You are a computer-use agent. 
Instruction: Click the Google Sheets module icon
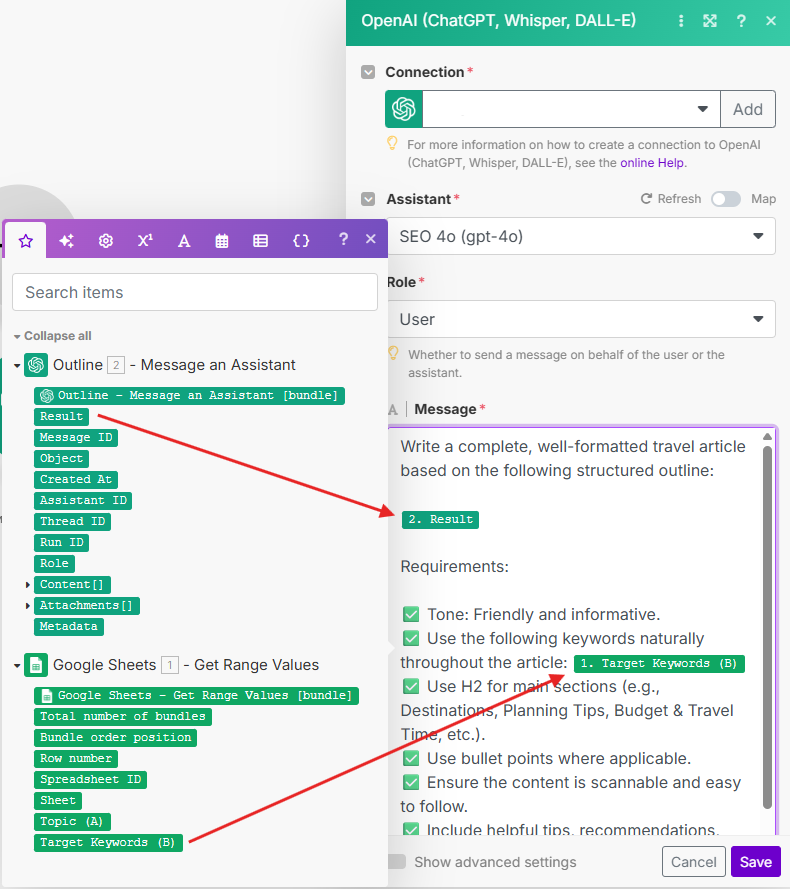coord(36,665)
